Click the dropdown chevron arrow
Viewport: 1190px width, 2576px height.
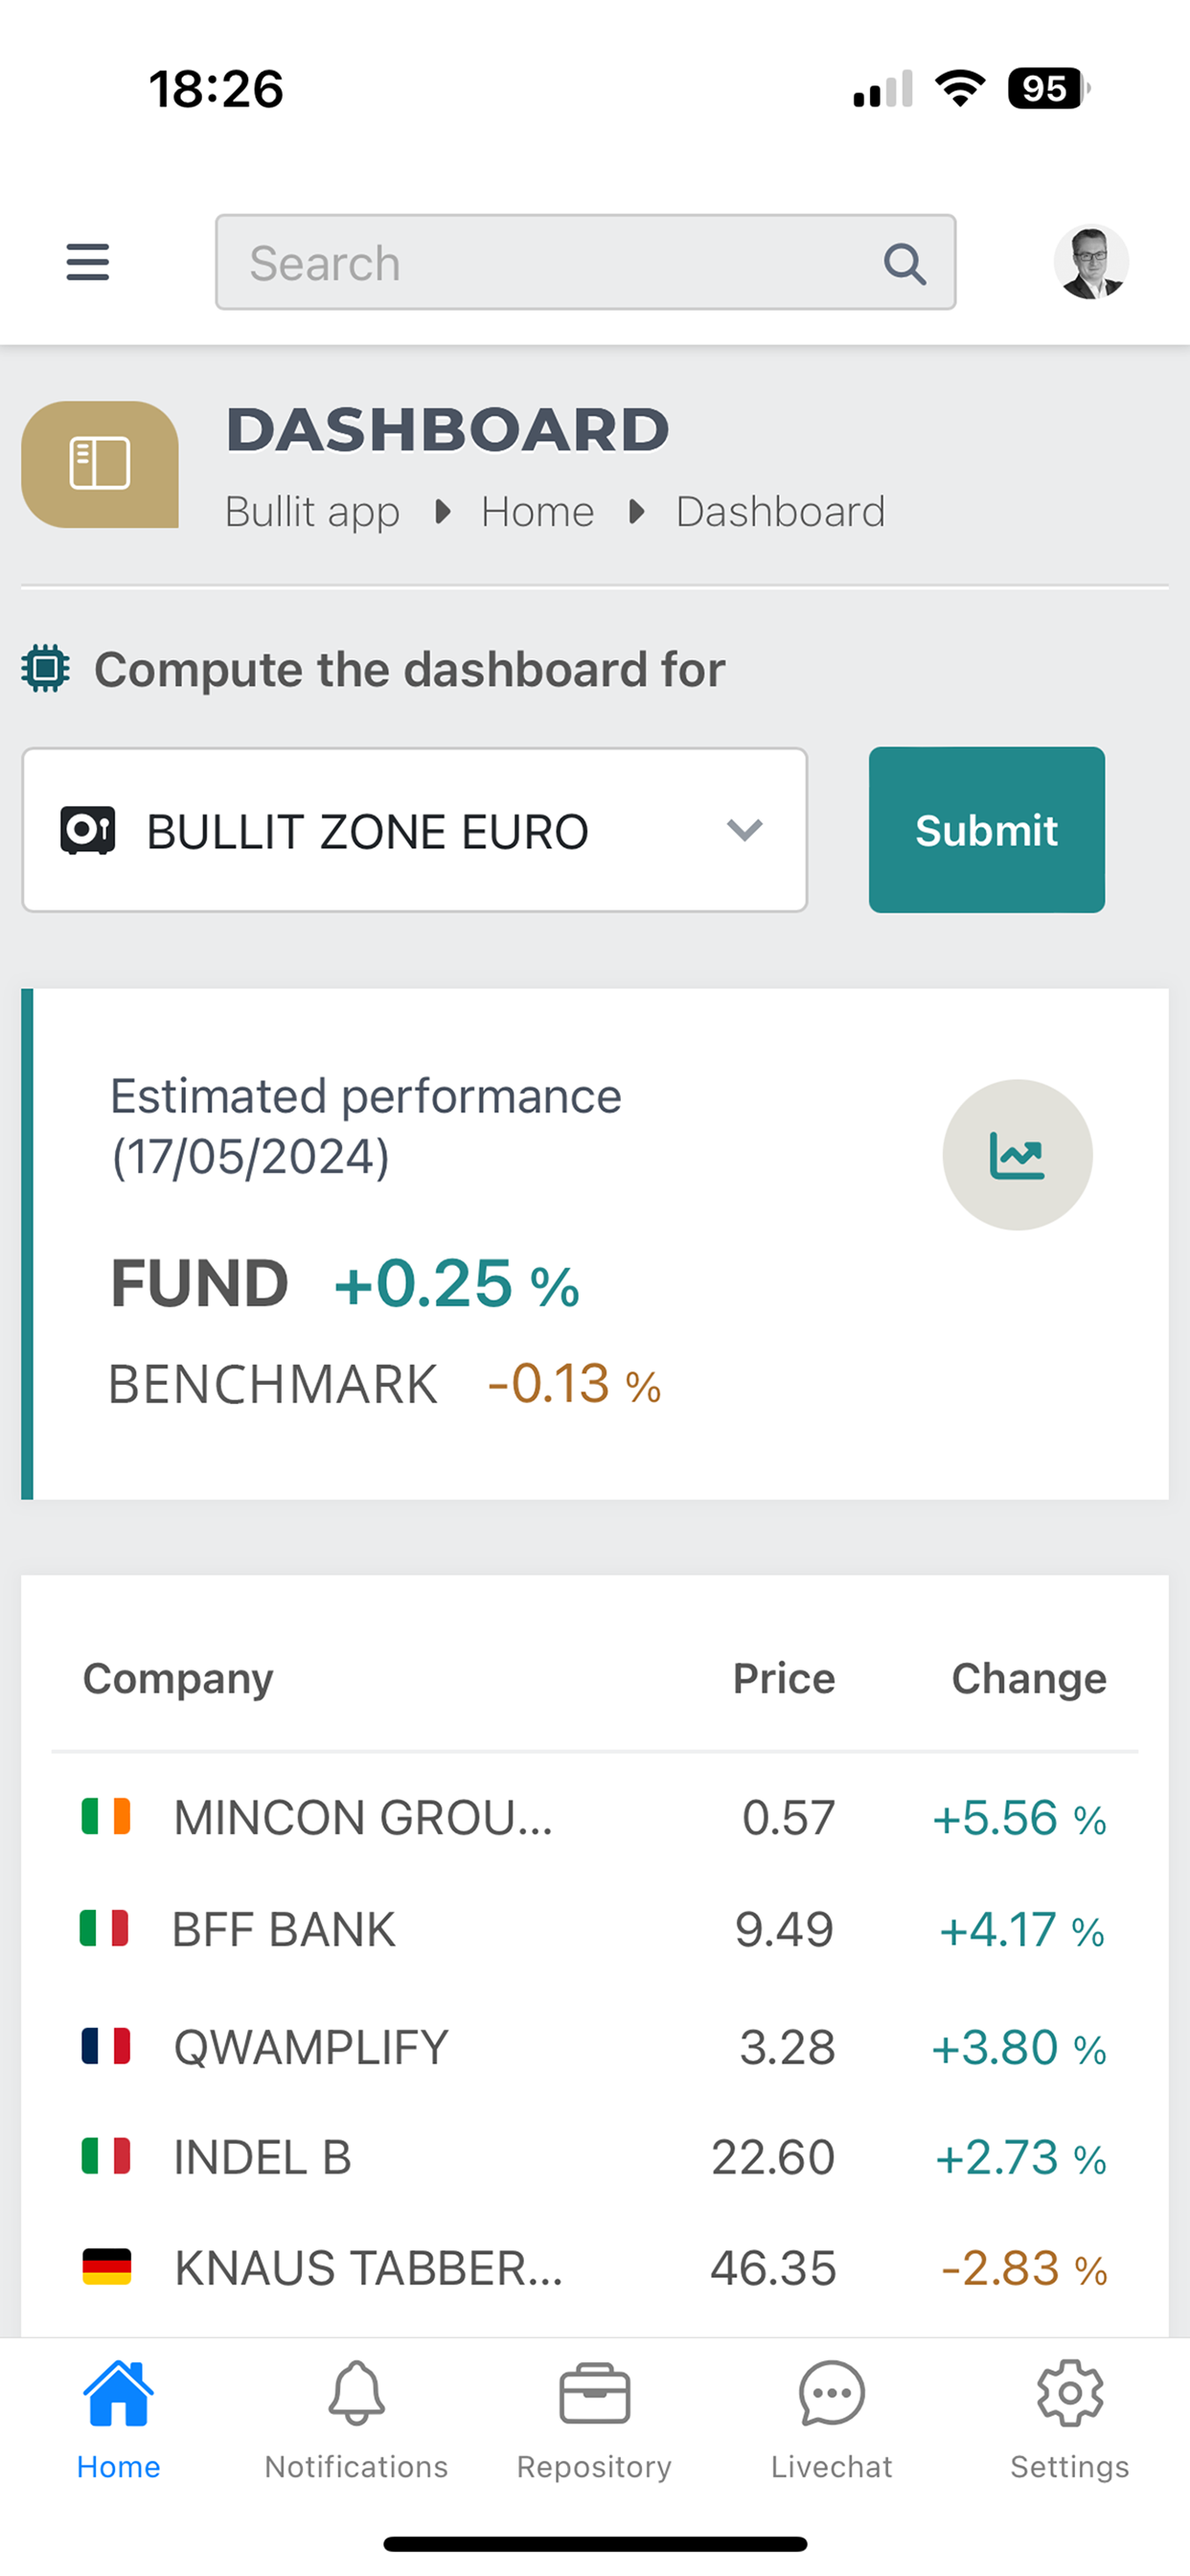[745, 830]
